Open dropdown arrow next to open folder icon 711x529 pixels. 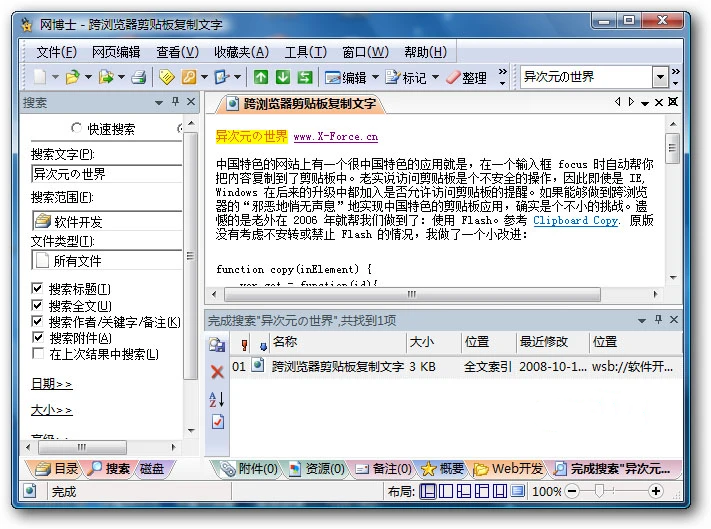tap(88, 77)
